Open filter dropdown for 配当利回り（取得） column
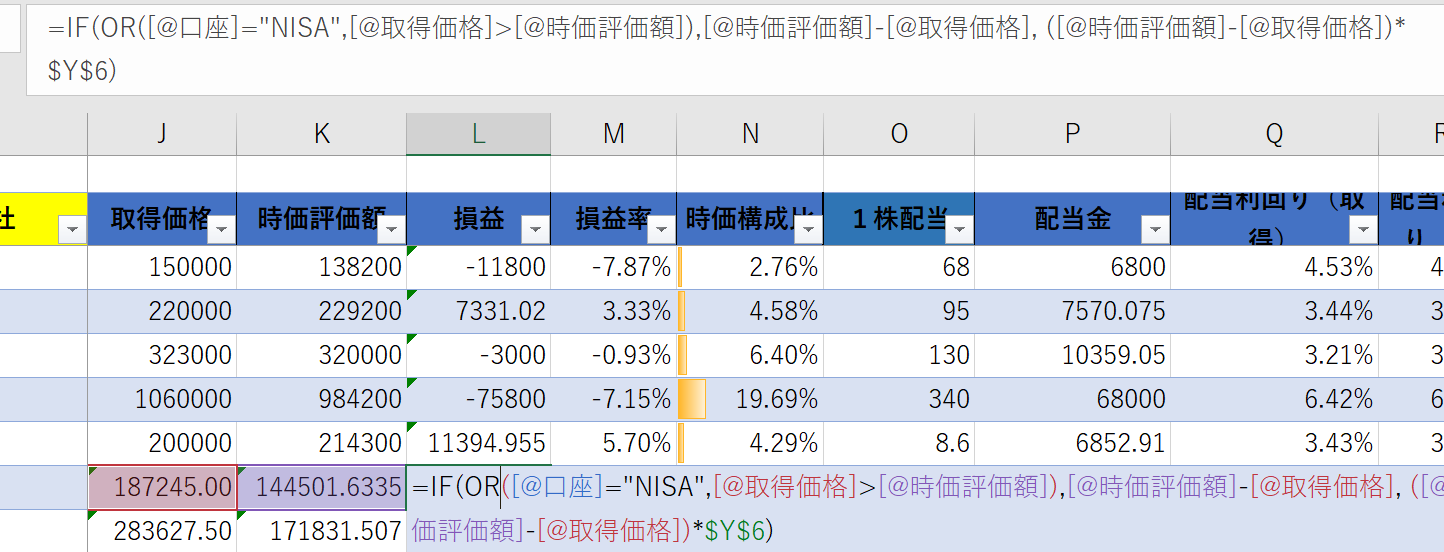The image size is (1444, 552). 1363,230
